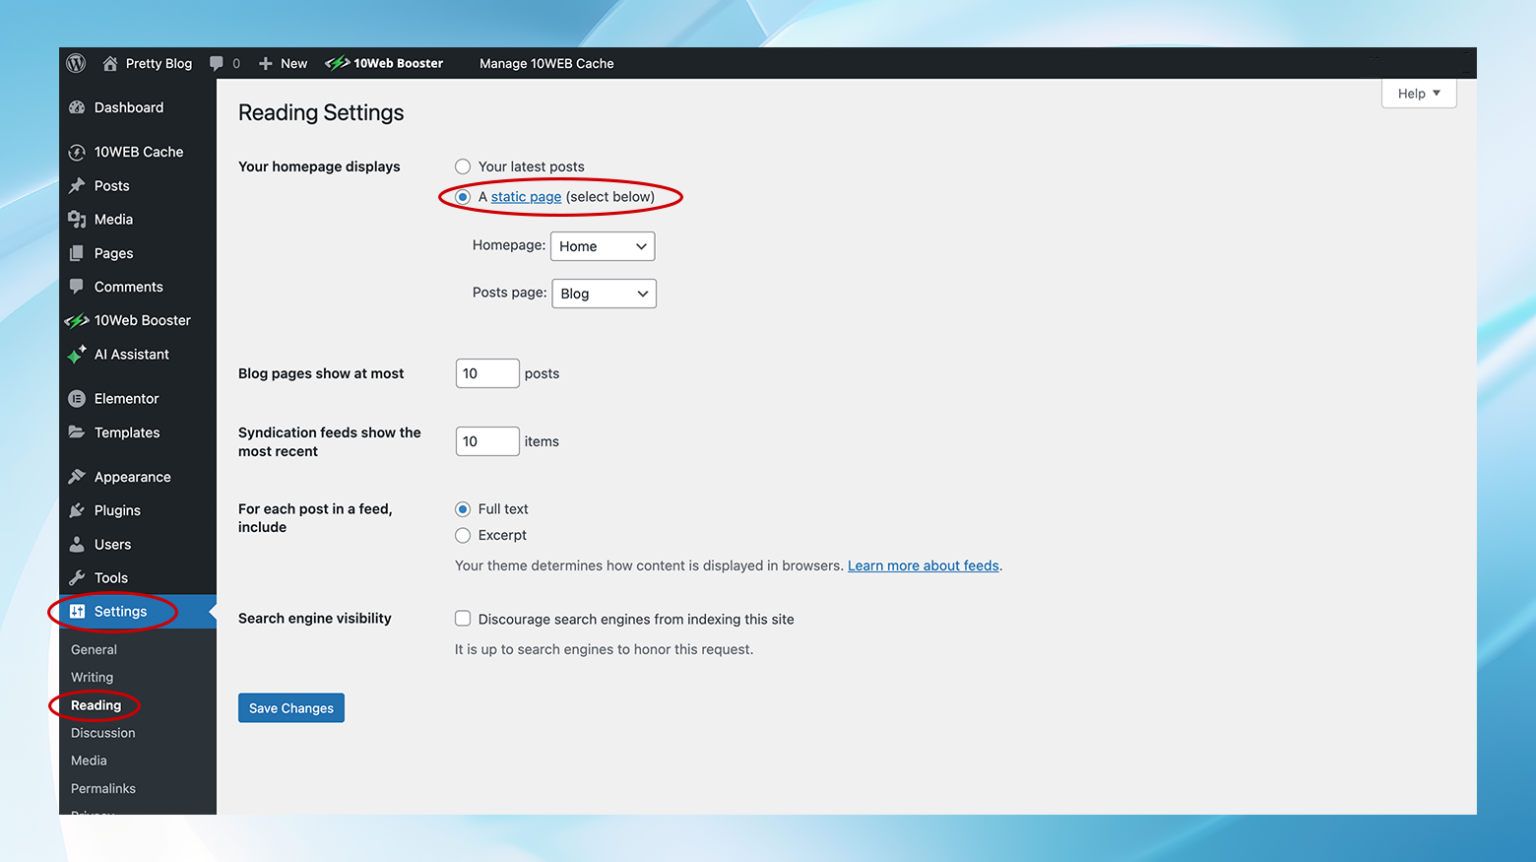Open the WordPress logo menu
1536x862 pixels.
[x=75, y=62]
